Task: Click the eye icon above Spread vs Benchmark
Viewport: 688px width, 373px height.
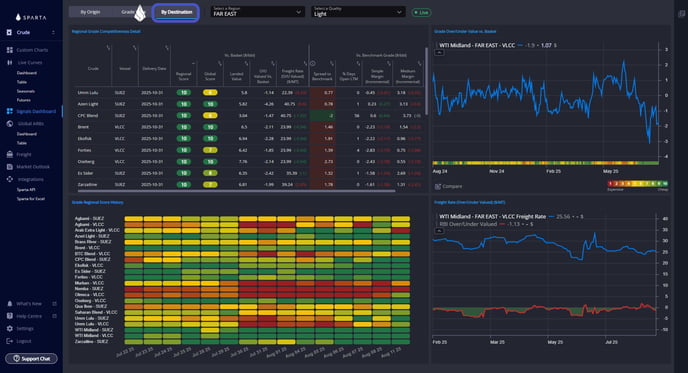Action: pyautogui.click(x=313, y=63)
